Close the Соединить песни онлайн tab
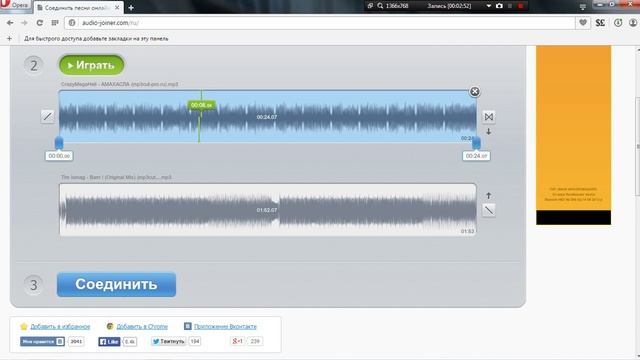 point(117,8)
